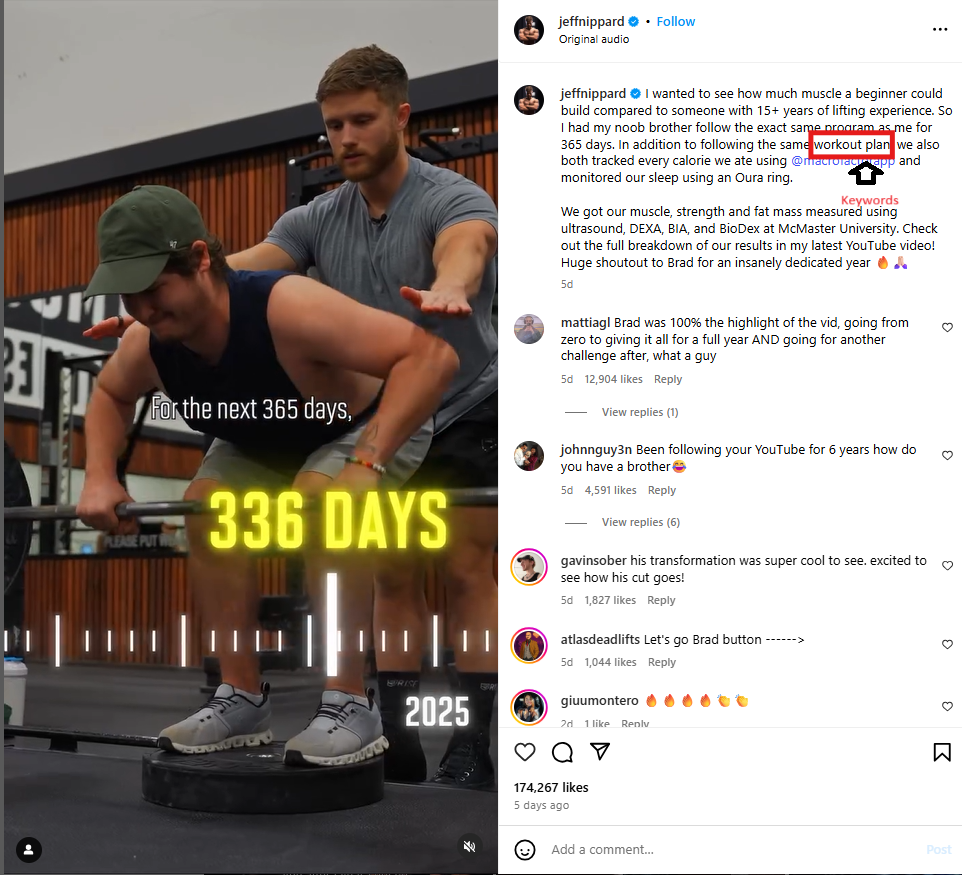This screenshot has height=875, width=962.
Task: Open the three-dot more options menu
Action: [940, 29]
